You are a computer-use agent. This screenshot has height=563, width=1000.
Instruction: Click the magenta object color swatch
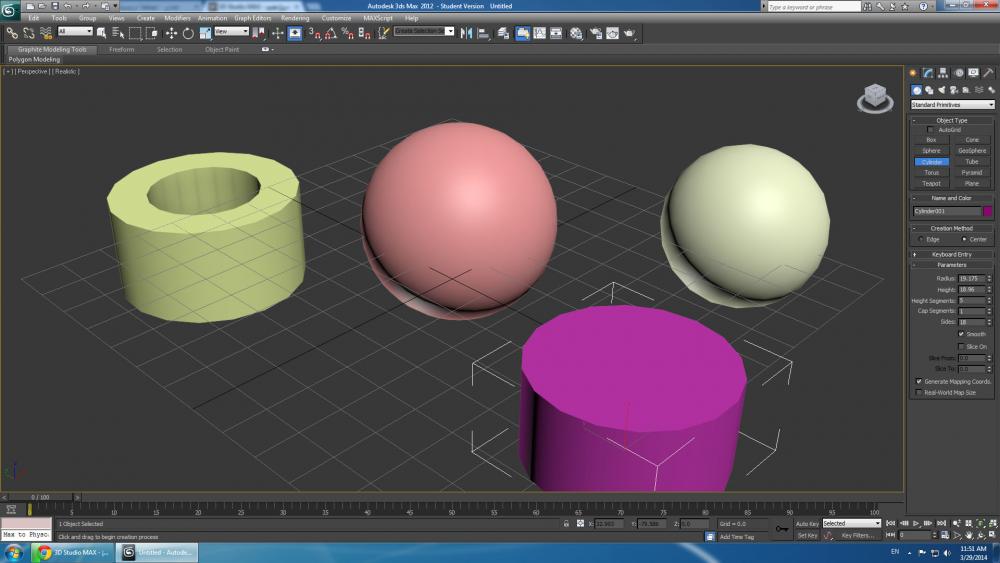point(987,211)
